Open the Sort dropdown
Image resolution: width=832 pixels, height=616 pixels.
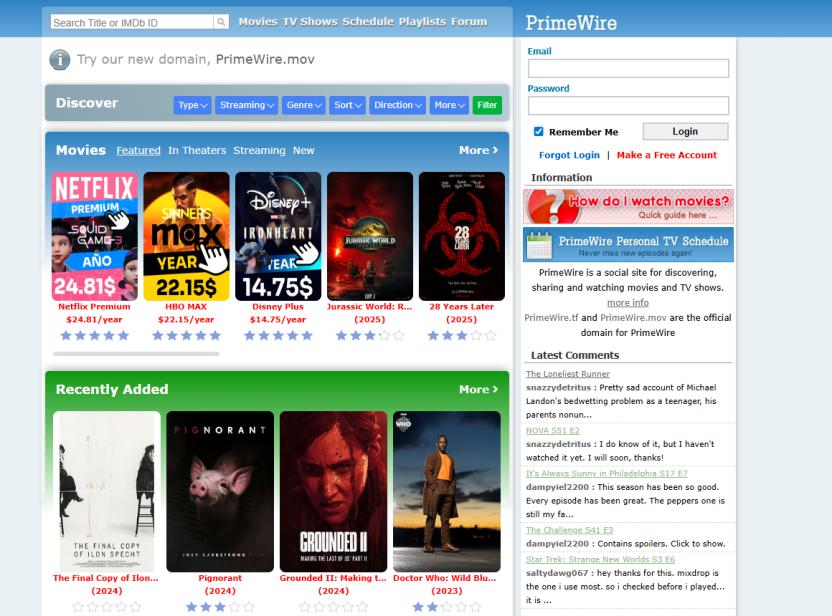pos(348,105)
